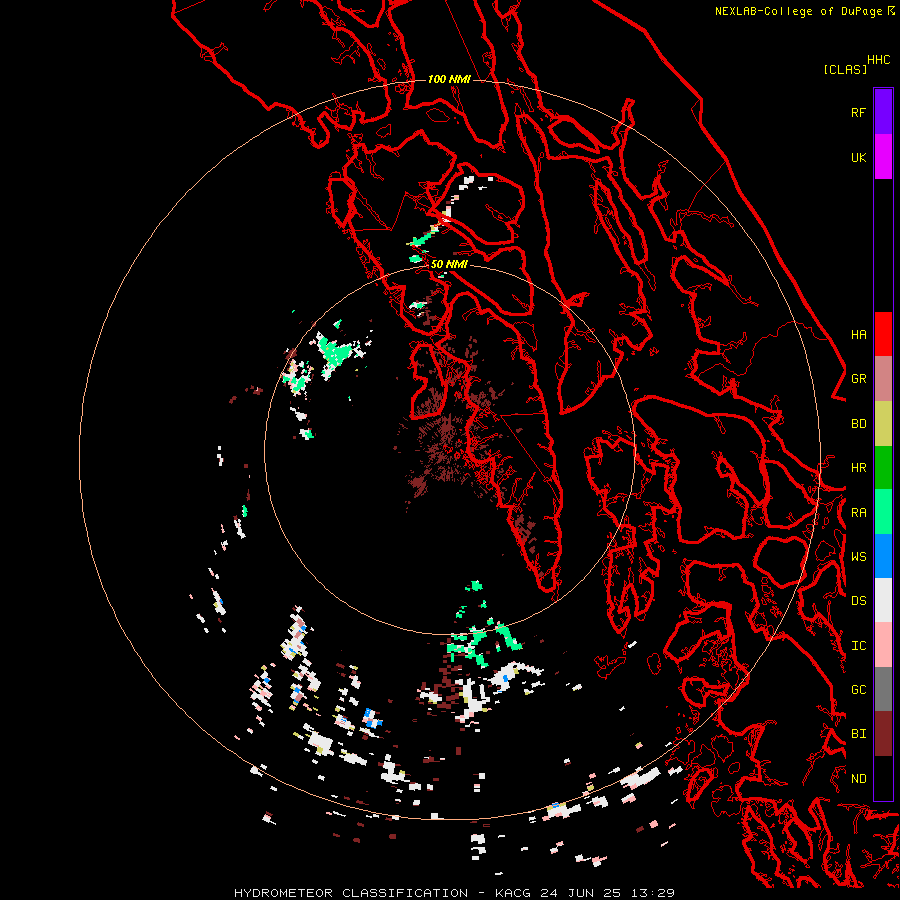Click the GC legend label
The height and width of the screenshot is (900, 900).
[x=858, y=690]
